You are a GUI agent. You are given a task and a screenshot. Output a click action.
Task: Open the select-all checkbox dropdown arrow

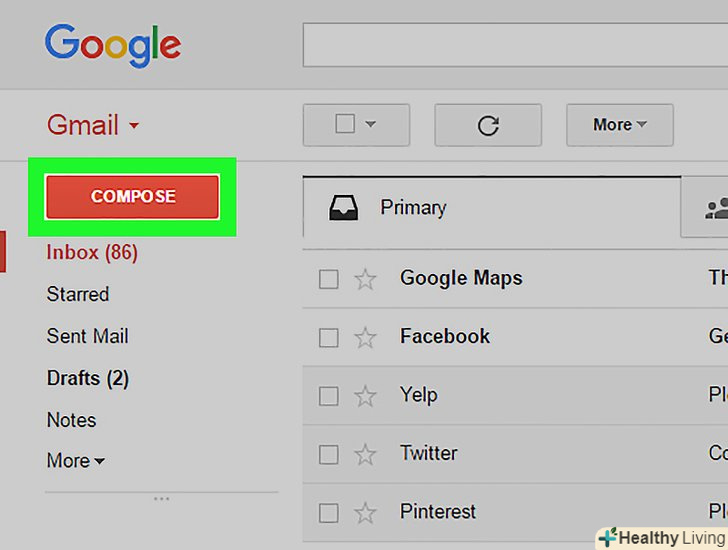pos(370,124)
